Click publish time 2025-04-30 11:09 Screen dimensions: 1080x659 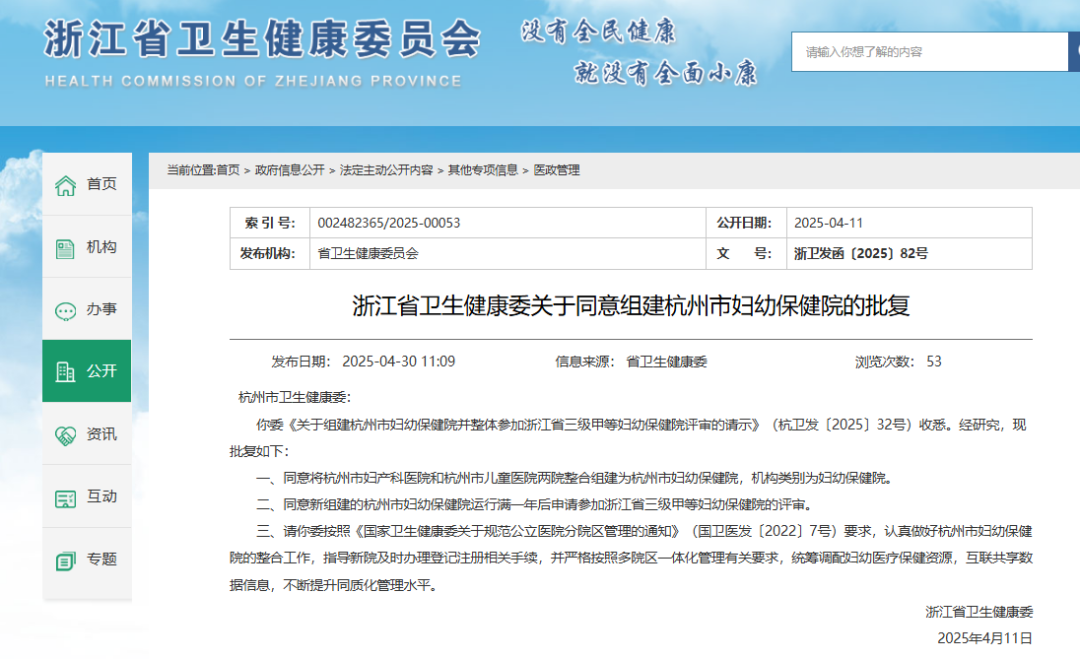pos(399,362)
